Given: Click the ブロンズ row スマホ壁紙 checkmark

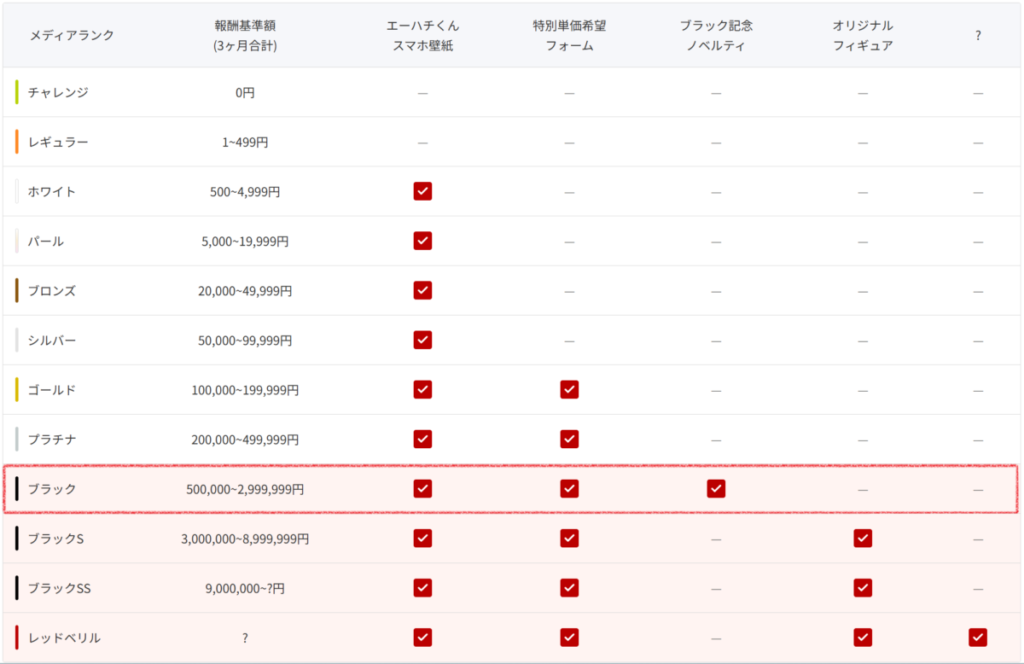Looking at the screenshot, I should 422,290.
